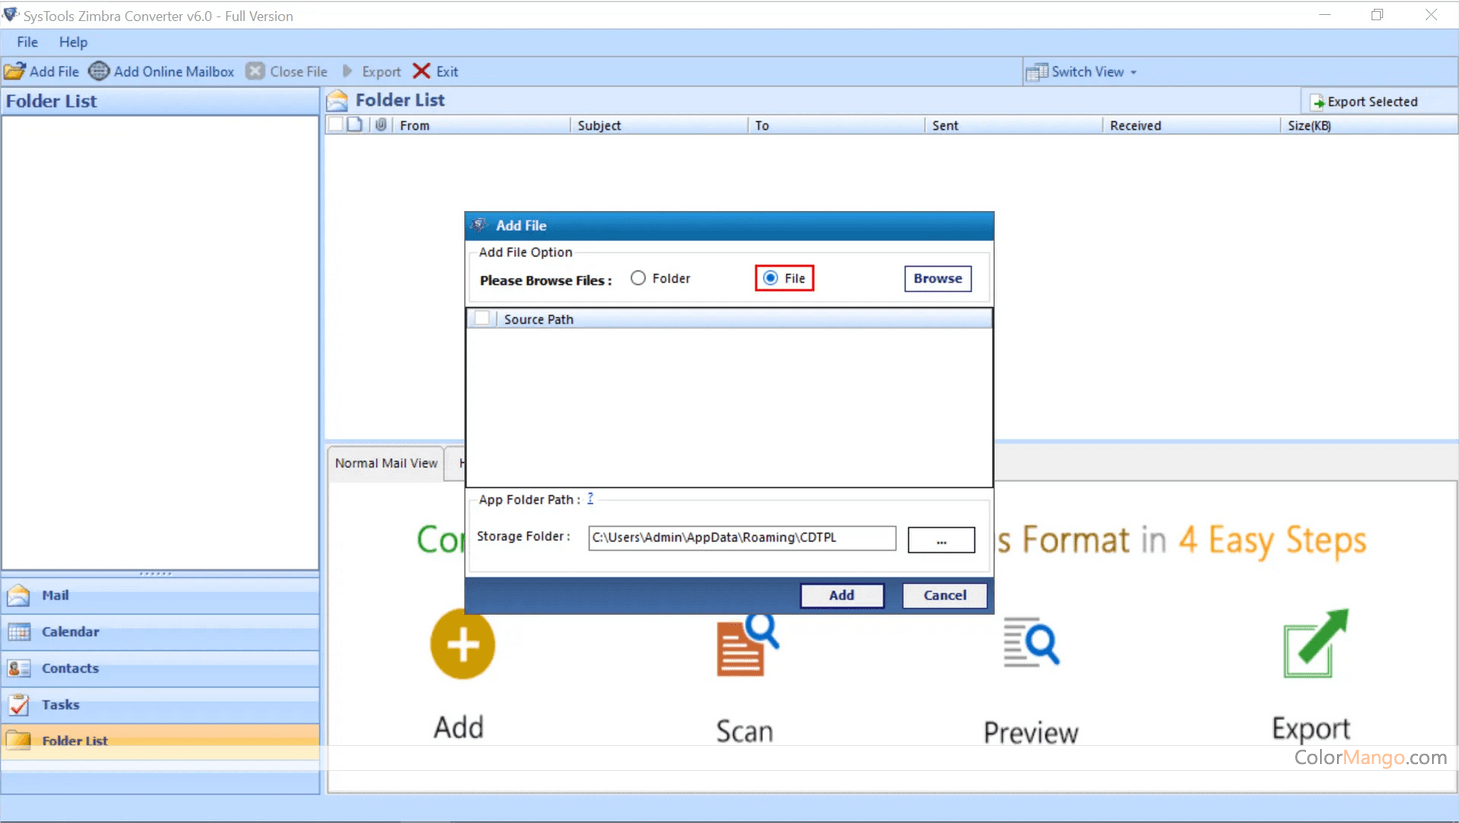Click the App Folder Path help link
Viewport: 1459px width, 823px height.
(590, 498)
